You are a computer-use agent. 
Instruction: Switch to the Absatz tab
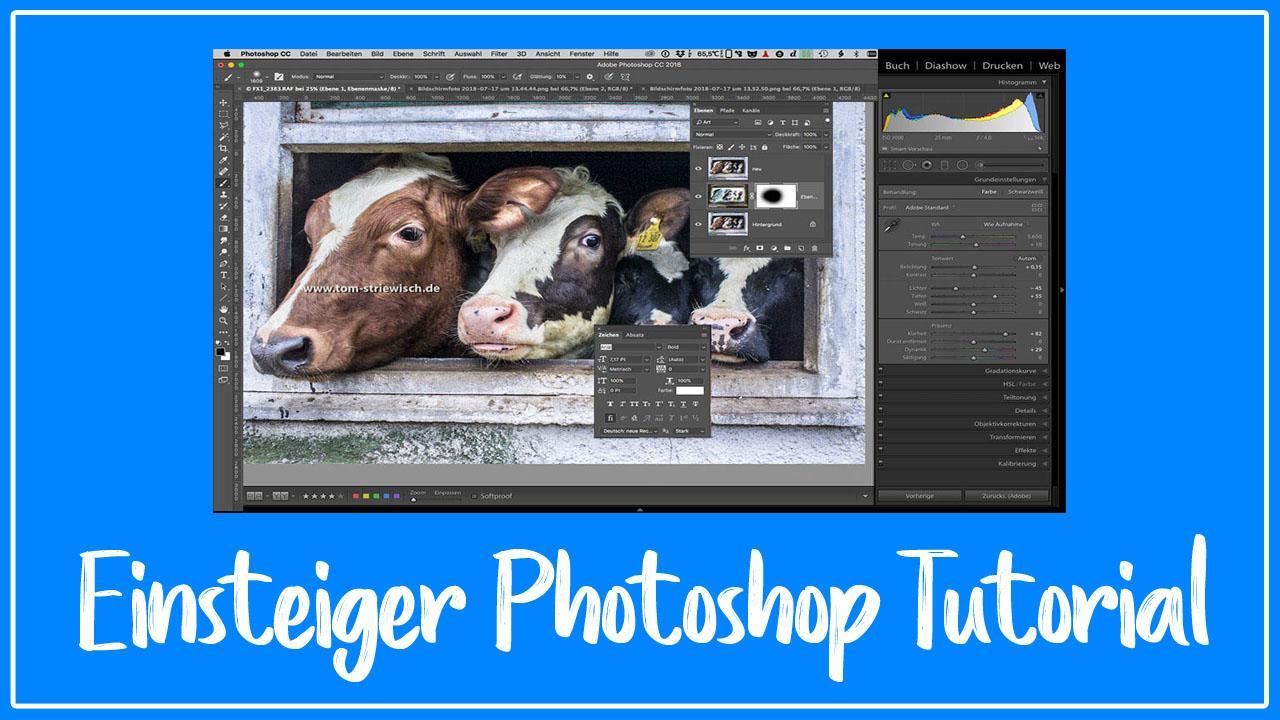635,335
